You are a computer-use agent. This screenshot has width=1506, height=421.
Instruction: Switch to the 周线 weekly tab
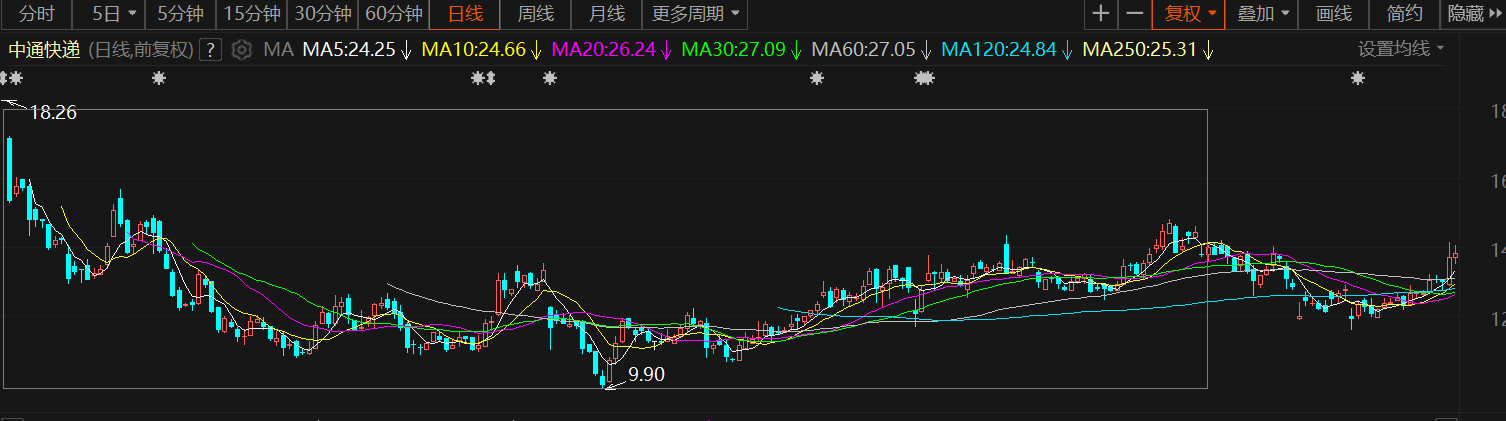(535, 14)
